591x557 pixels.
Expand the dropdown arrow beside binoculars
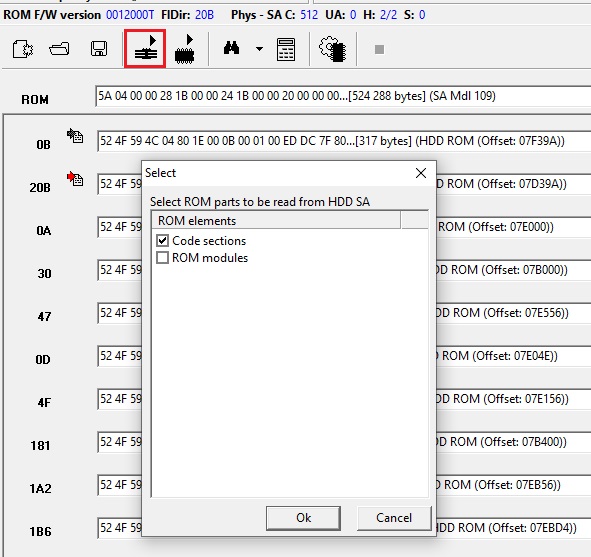pos(259,49)
